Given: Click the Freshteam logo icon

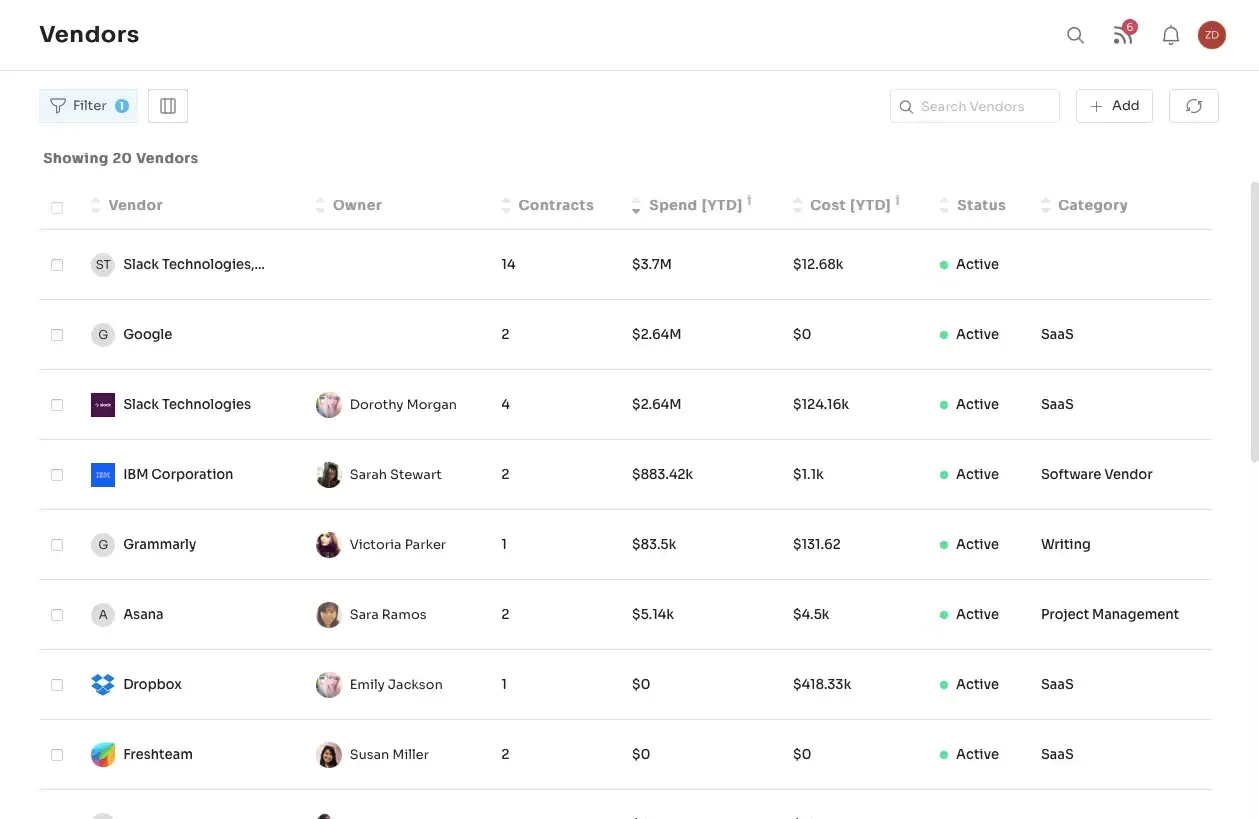Looking at the screenshot, I should pos(103,755).
